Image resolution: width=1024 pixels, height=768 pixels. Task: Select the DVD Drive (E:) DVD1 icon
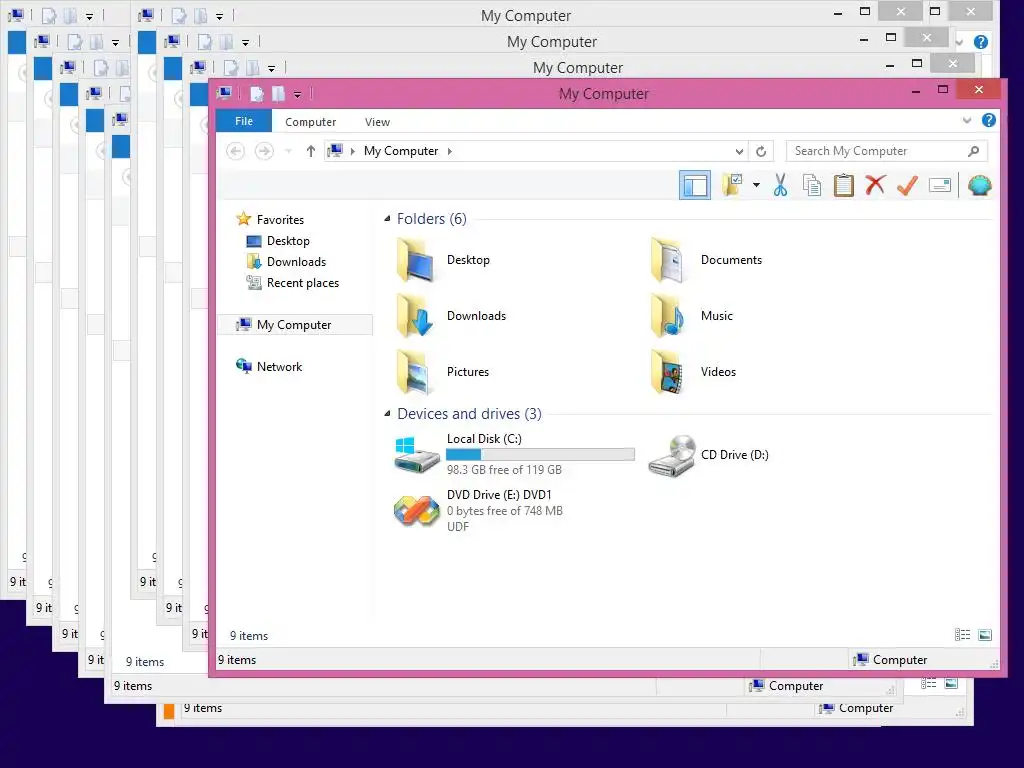click(416, 511)
